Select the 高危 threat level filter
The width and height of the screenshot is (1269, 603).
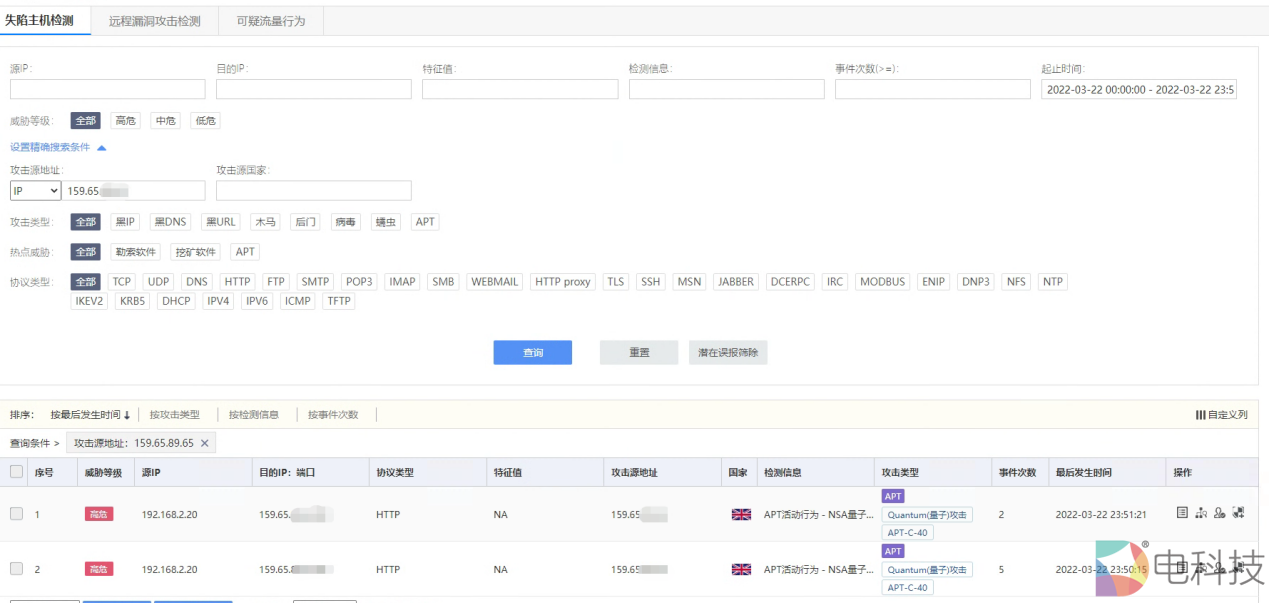[x=125, y=121]
